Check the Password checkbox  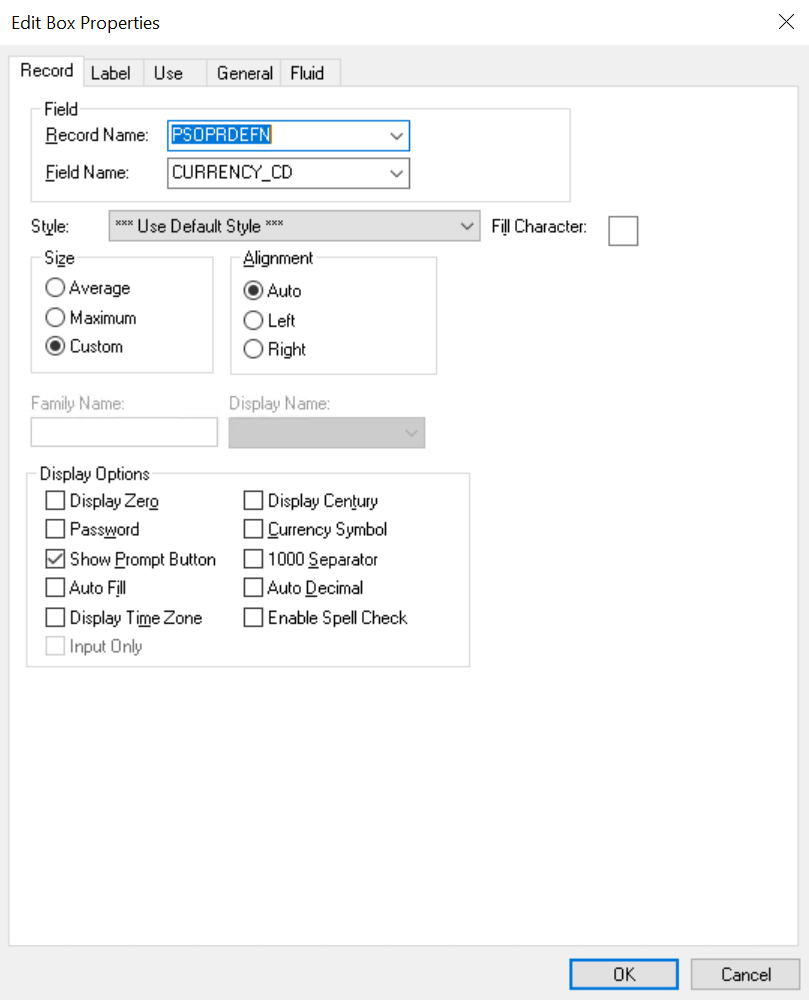tap(55, 529)
